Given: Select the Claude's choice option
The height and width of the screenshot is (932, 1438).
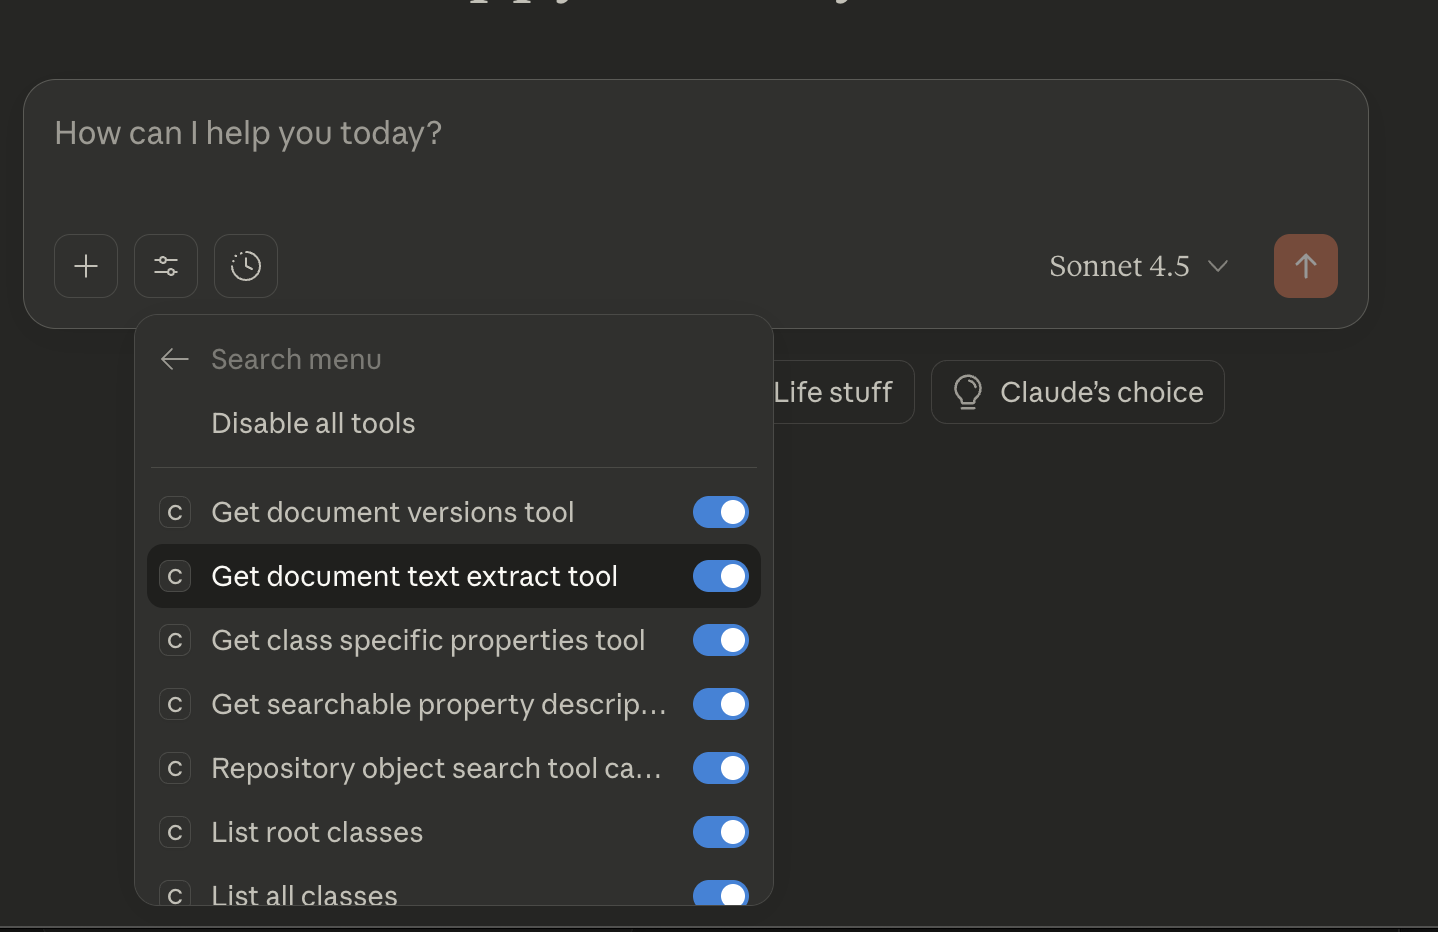Looking at the screenshot, I should (x=1077, y=392).
